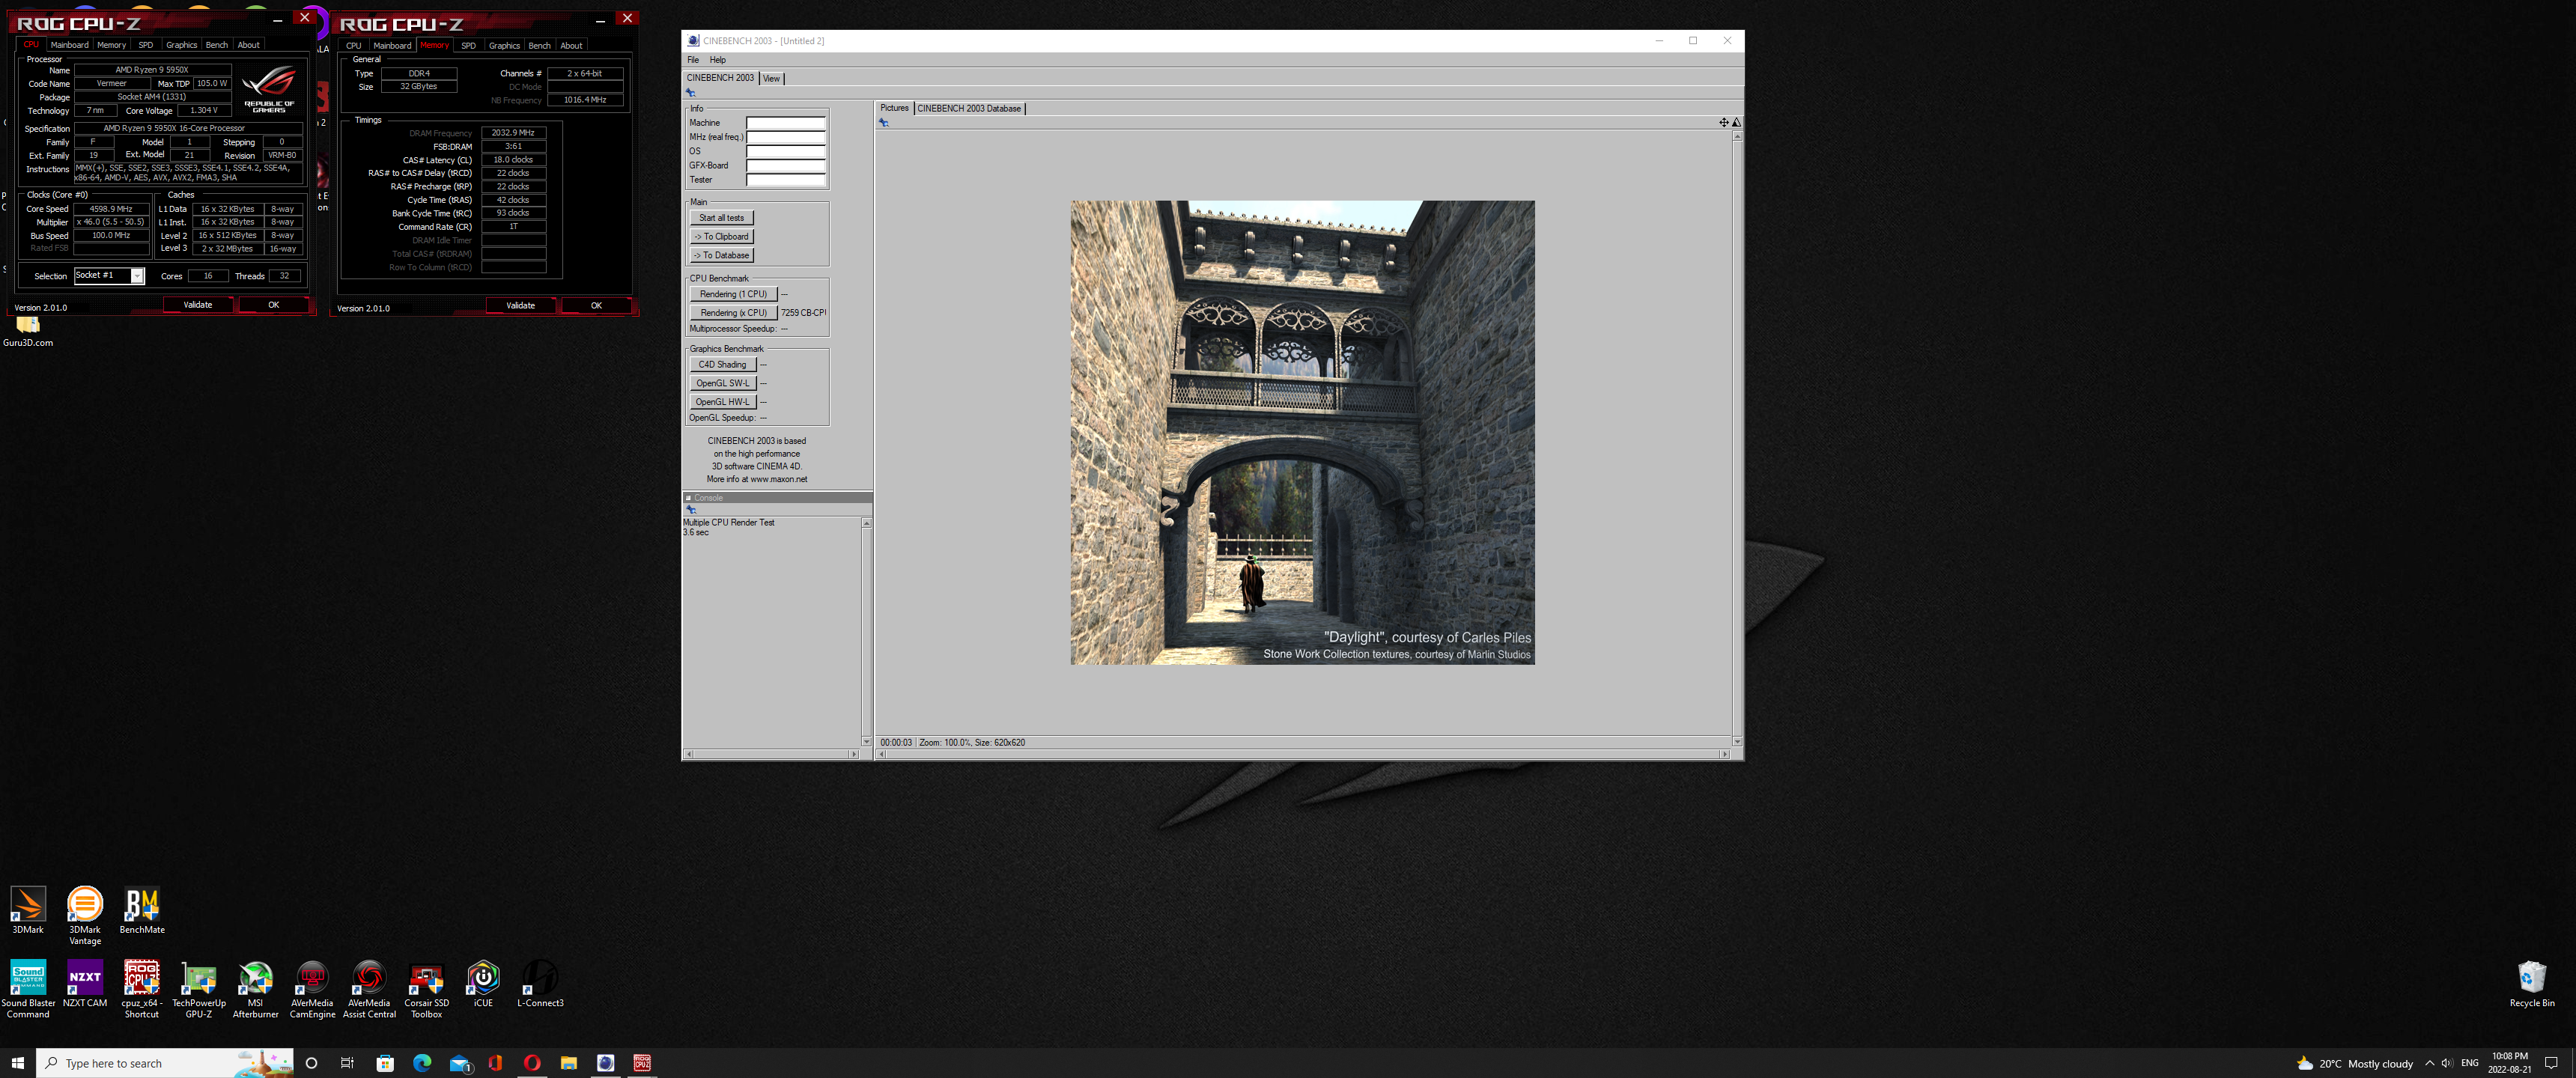Screen dimensions: 2576x1078
Task: Click the move-arrows icon above the picture view
Action: tap(1723, 122)
